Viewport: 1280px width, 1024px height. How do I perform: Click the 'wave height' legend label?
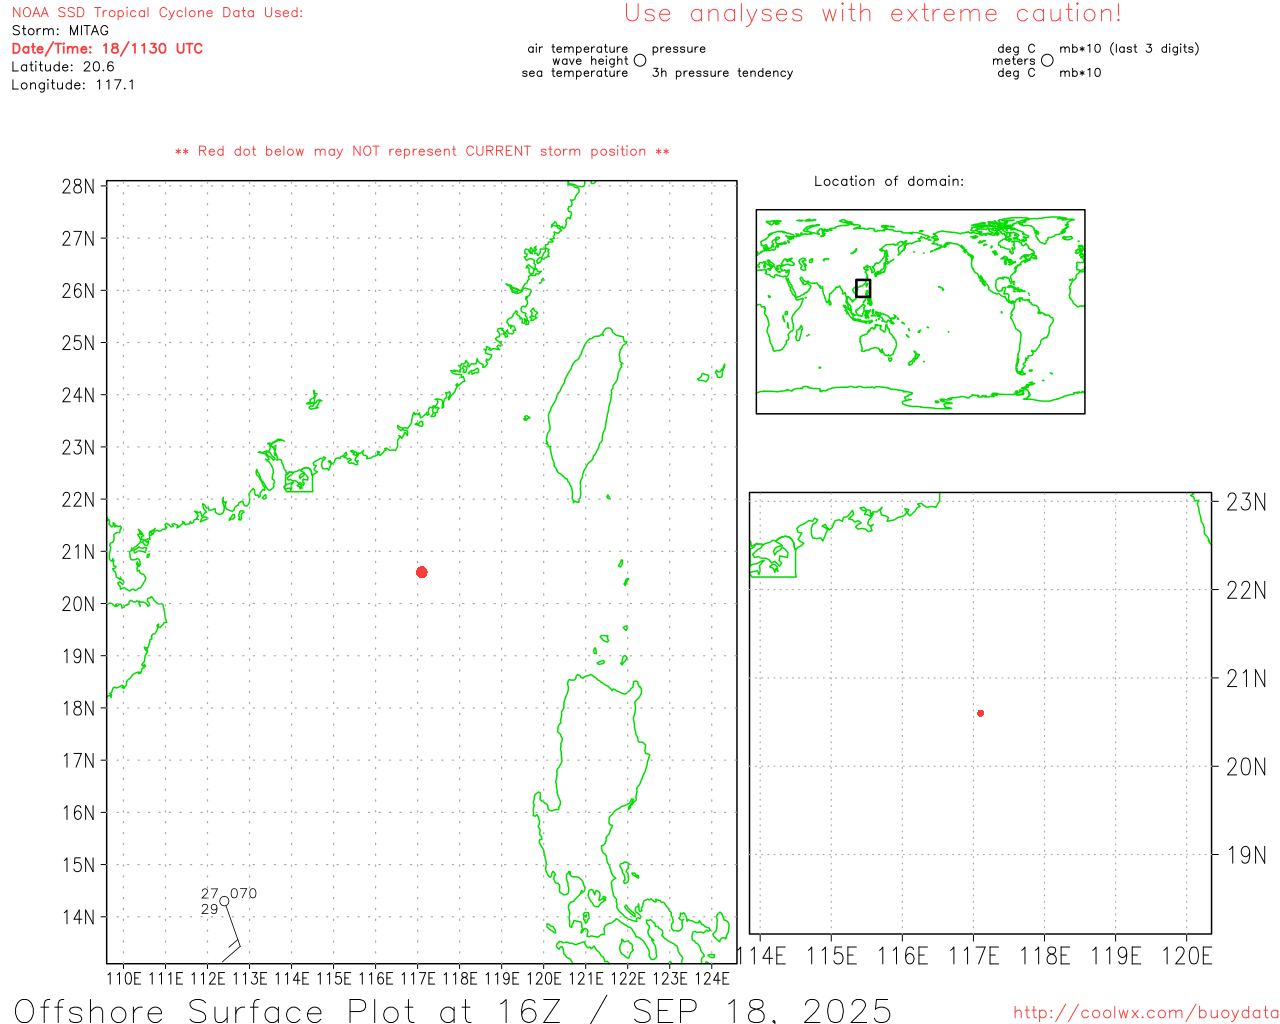tap(590, 61)
